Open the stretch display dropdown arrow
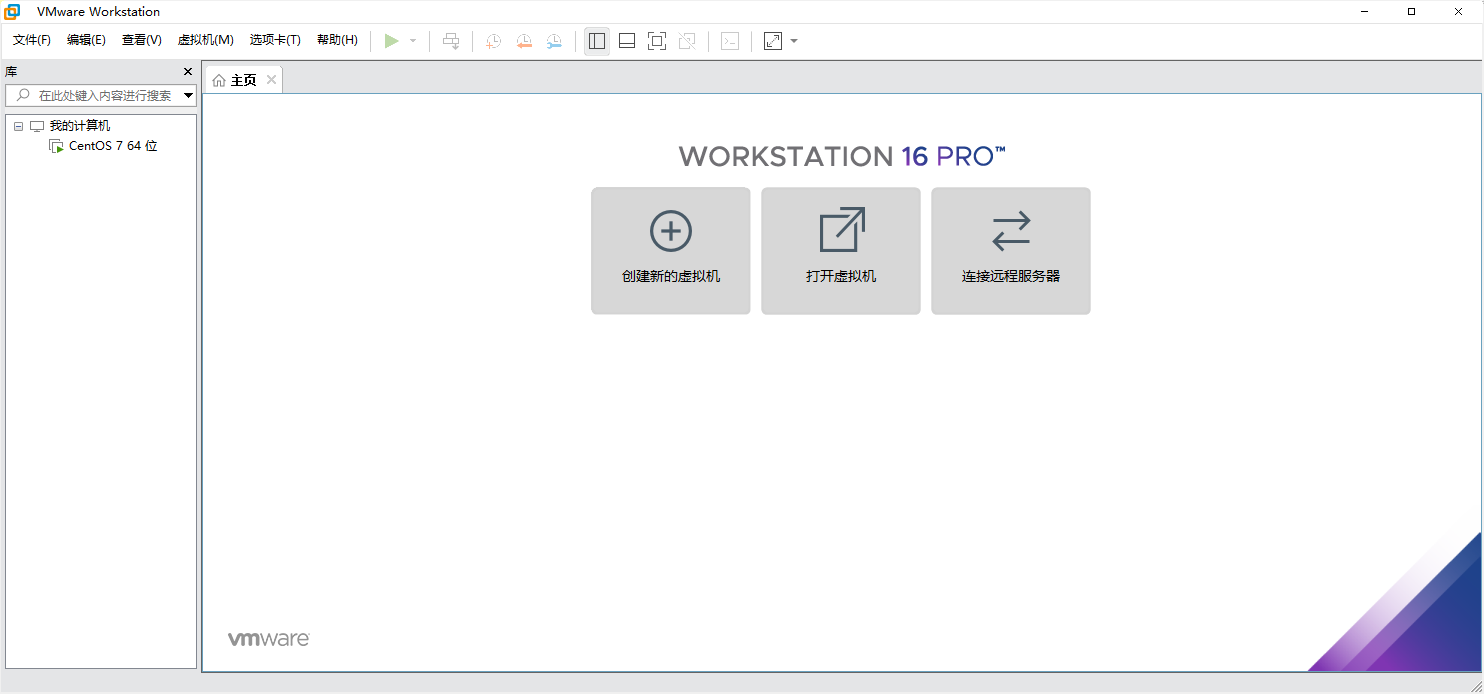 794,41
